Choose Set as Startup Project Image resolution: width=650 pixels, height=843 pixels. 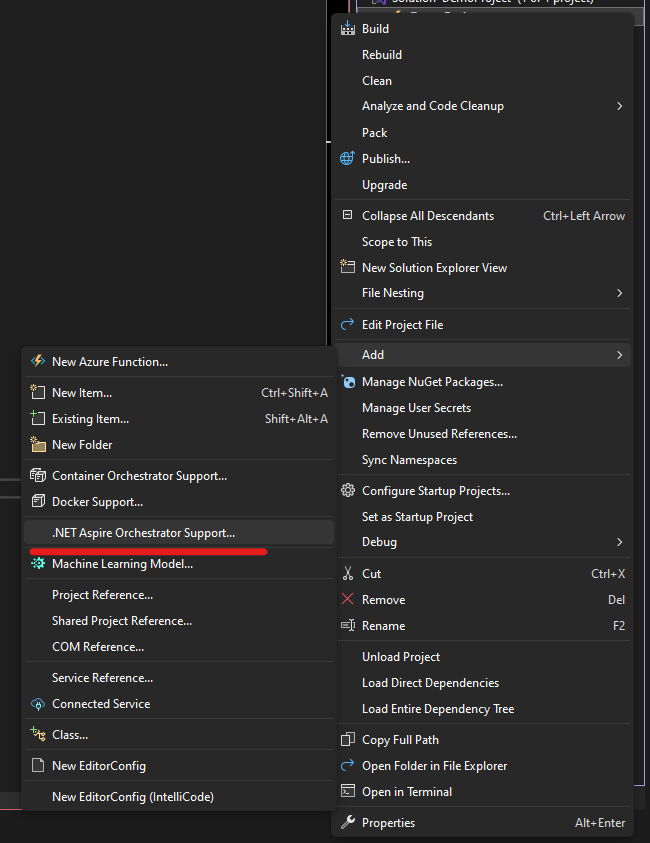417,517
